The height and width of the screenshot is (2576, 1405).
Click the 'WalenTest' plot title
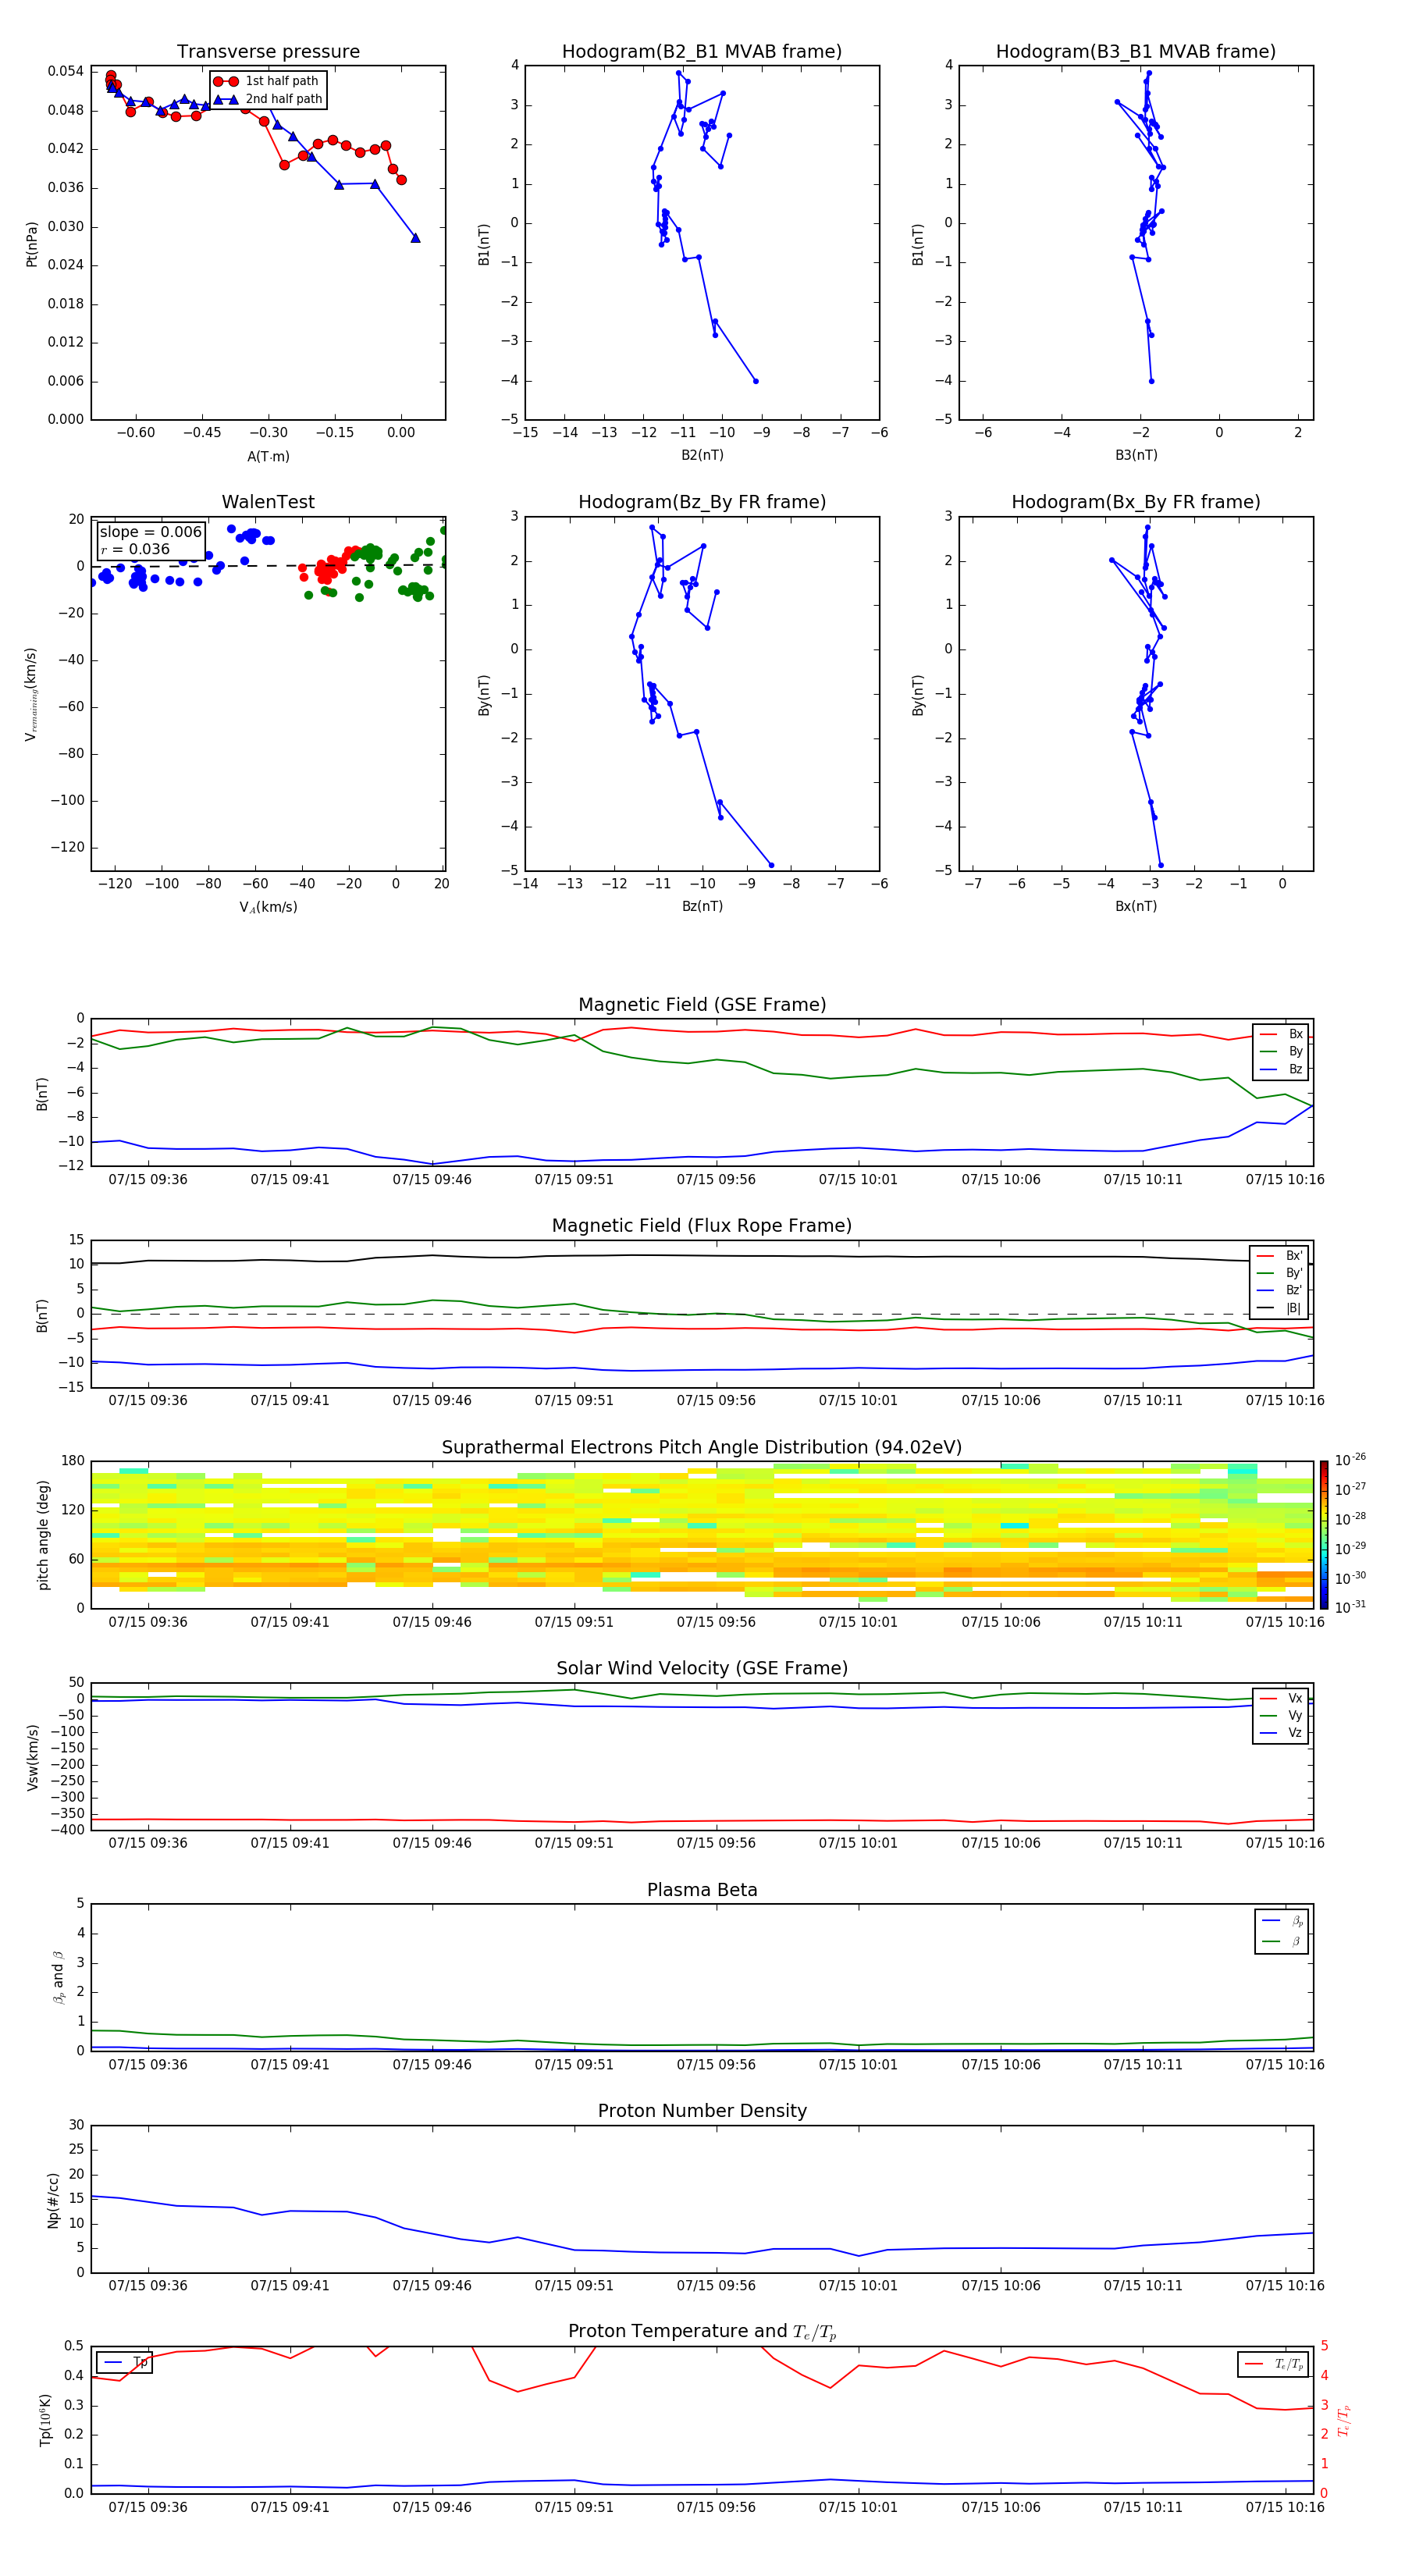268,502
